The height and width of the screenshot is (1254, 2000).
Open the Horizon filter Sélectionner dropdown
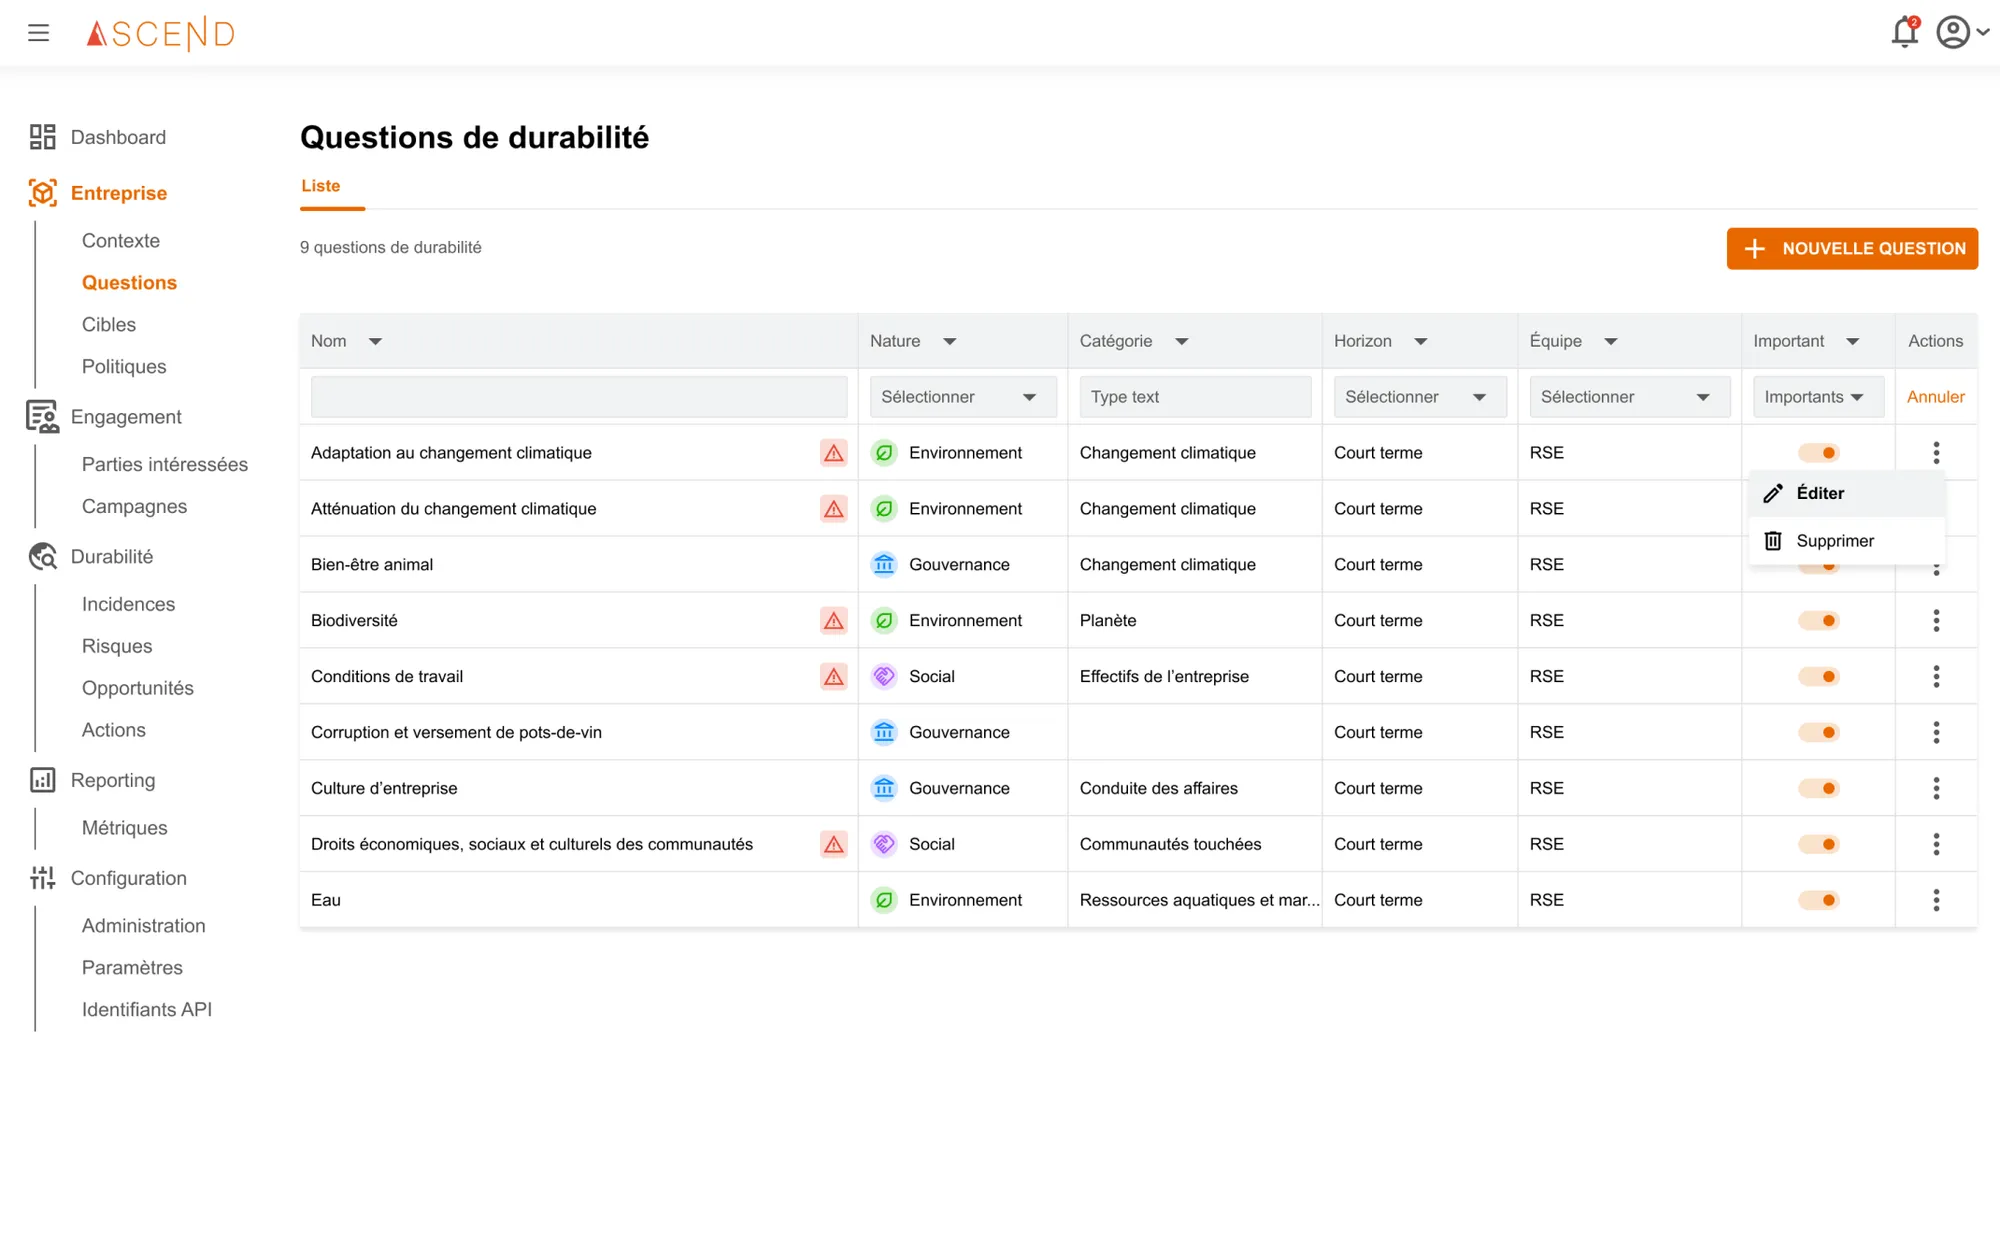pos(1418,397)
